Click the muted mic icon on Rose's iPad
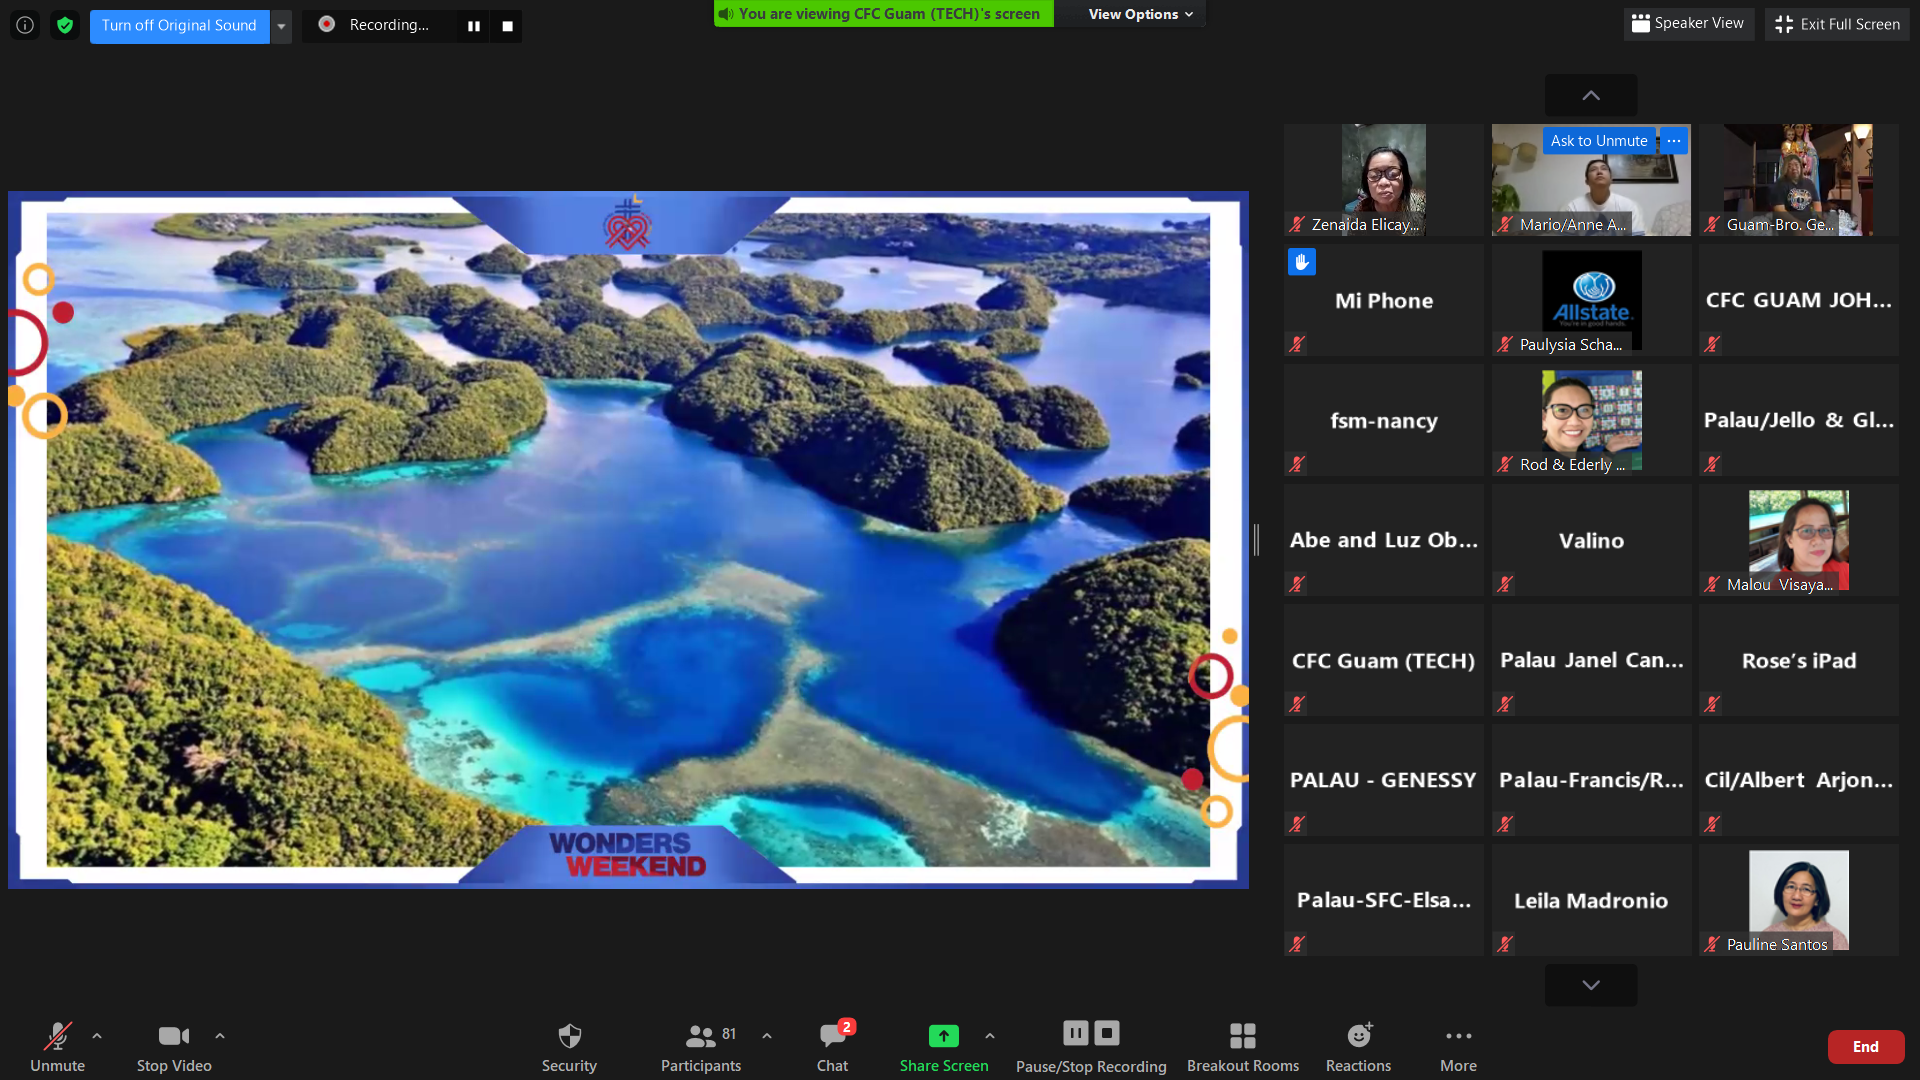The width and height of the screenshot is (1920, 1080). [1712, 704]
